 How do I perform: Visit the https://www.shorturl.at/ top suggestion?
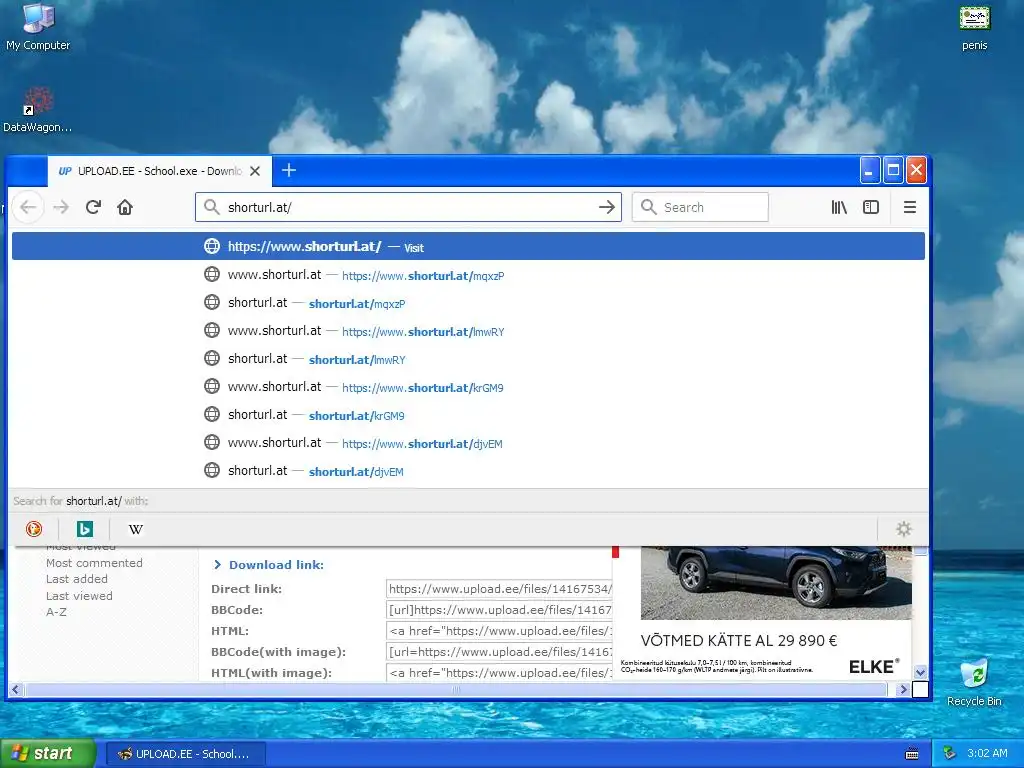(x=468, y=246)
